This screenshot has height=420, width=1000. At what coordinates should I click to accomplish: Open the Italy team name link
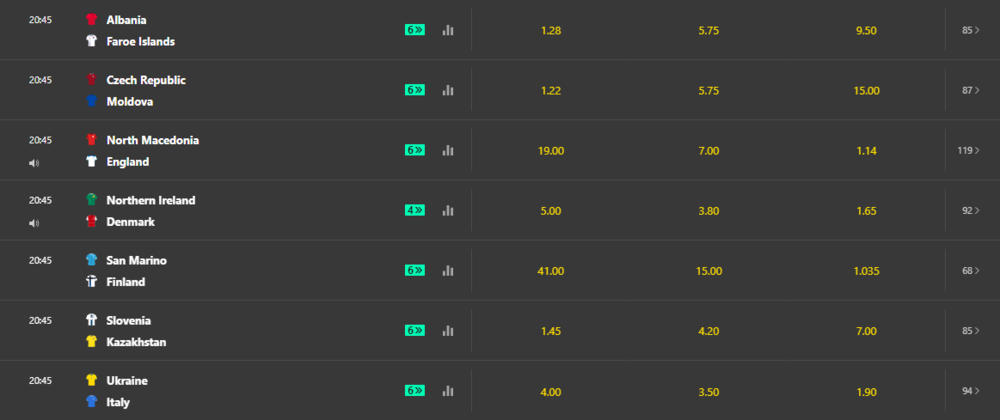tap(118, 402)
